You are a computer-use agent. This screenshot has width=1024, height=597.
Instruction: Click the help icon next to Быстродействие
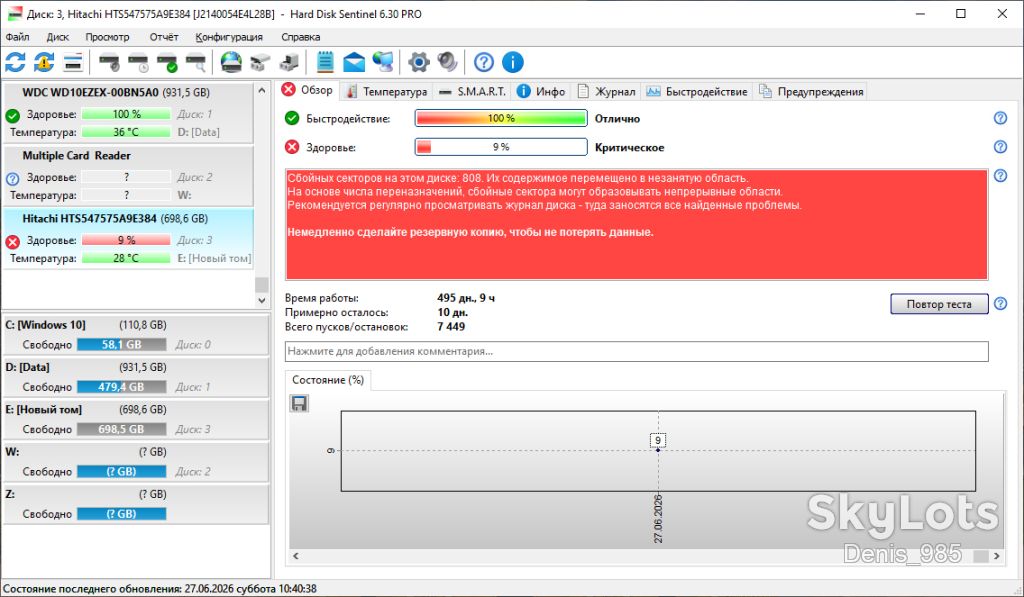click(1000, 118)
